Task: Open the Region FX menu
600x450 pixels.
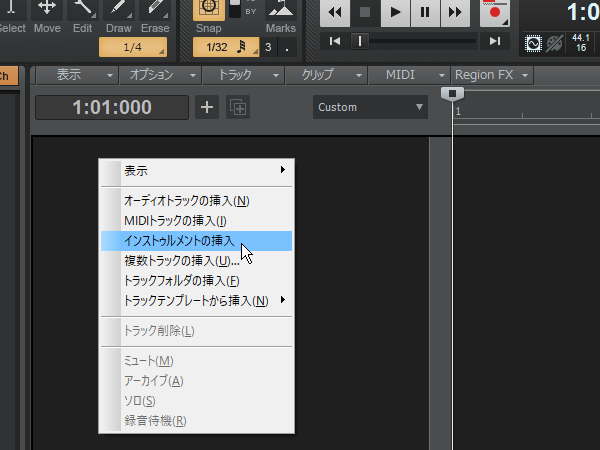Action: [x=492, y=75]
